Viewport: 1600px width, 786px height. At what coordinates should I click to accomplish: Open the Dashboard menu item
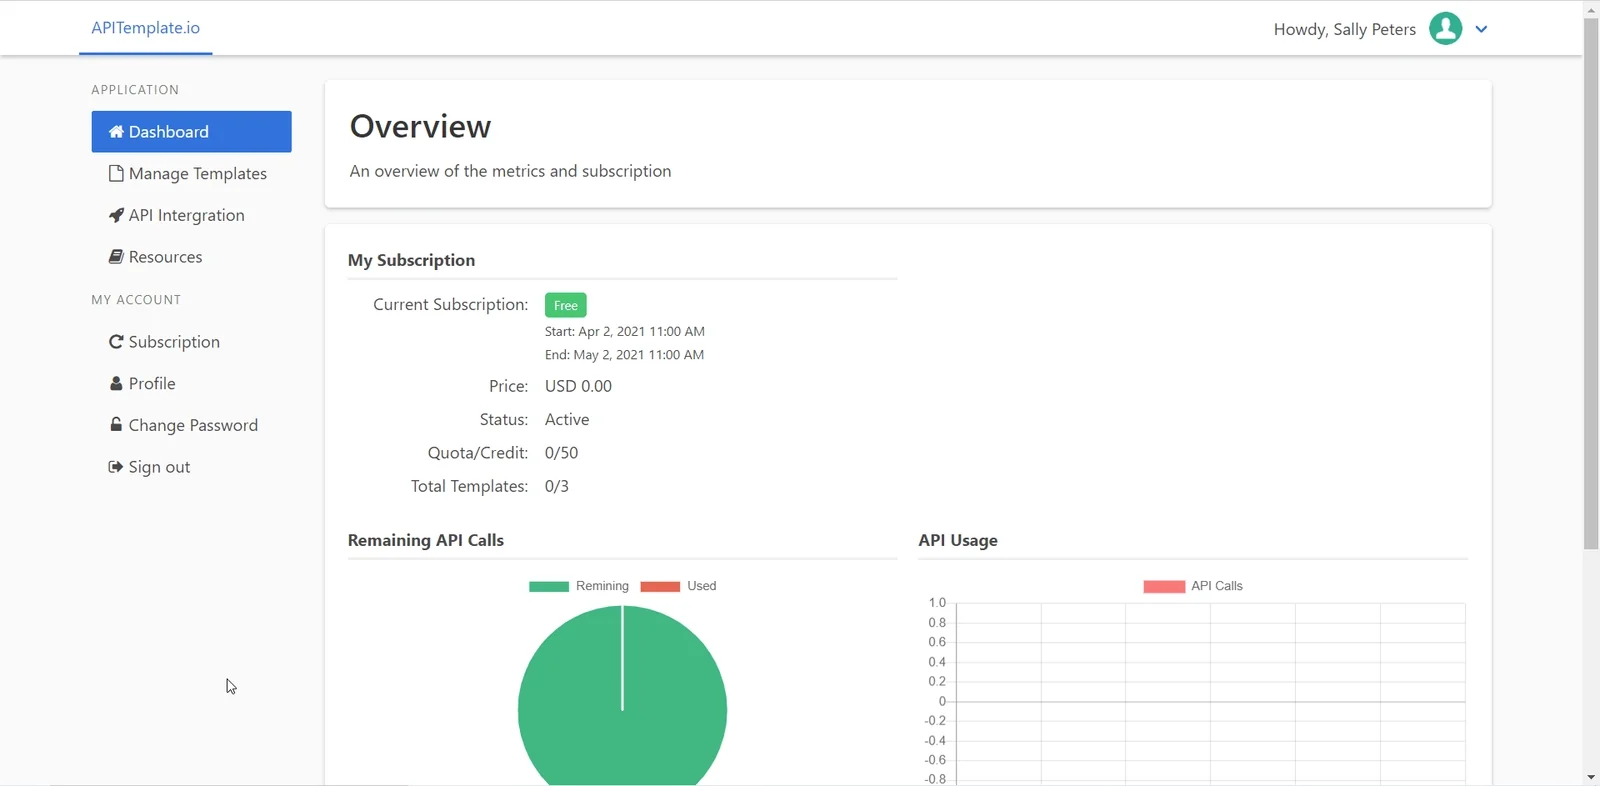tap(191, 132)
